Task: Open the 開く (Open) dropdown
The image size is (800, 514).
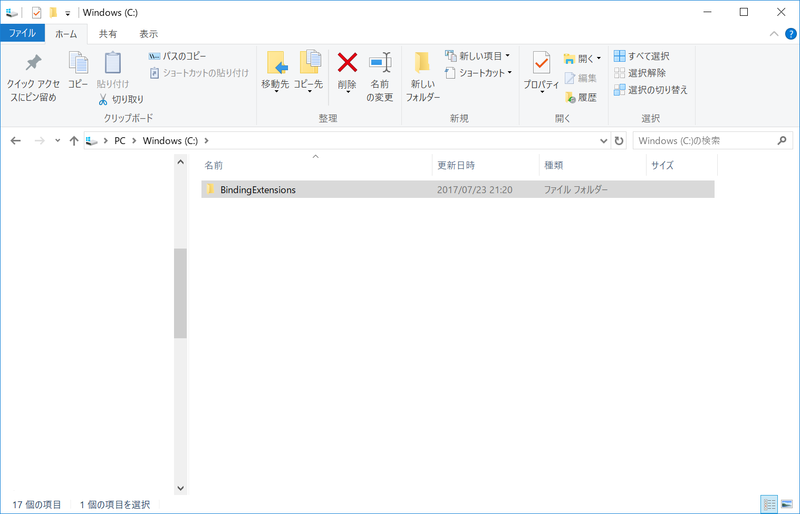Action: tap(583, 59)
